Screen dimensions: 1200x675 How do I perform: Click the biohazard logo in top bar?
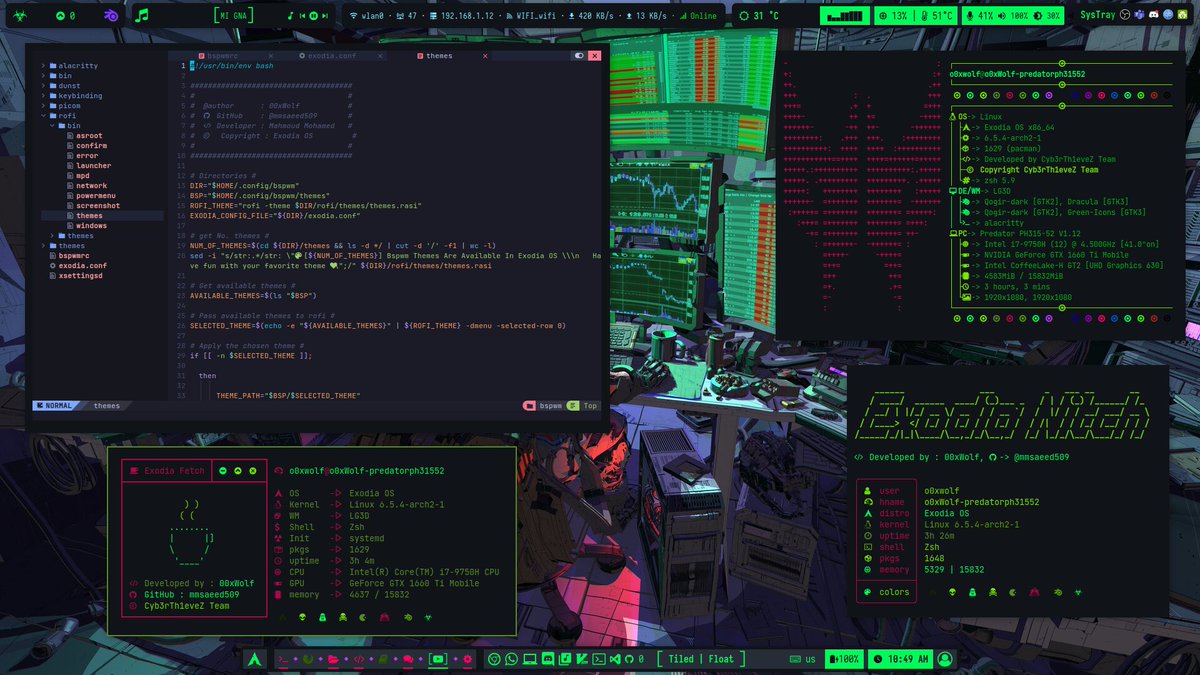pos(21,16)
